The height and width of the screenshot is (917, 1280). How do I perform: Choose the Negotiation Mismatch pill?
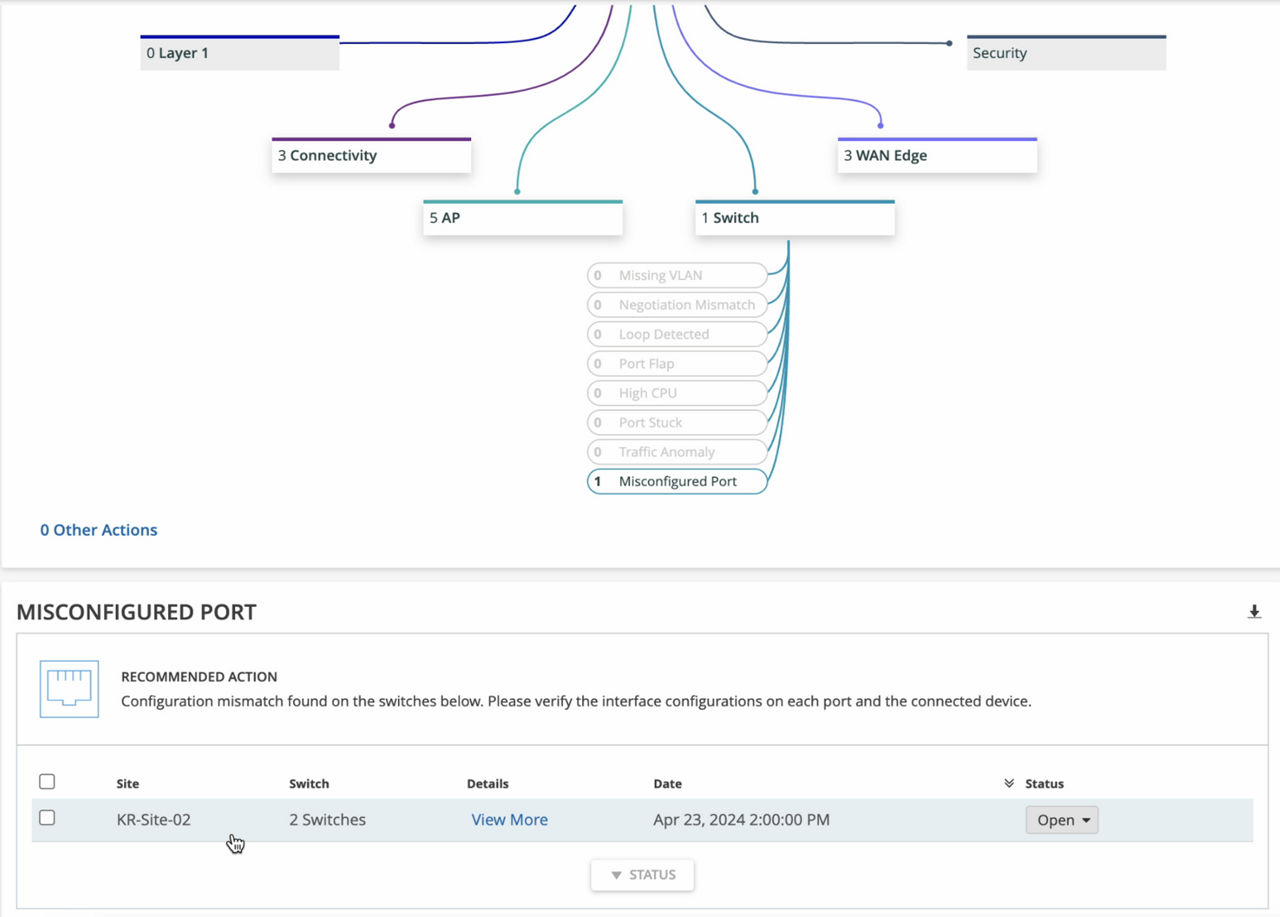click(x=677, y=305)
